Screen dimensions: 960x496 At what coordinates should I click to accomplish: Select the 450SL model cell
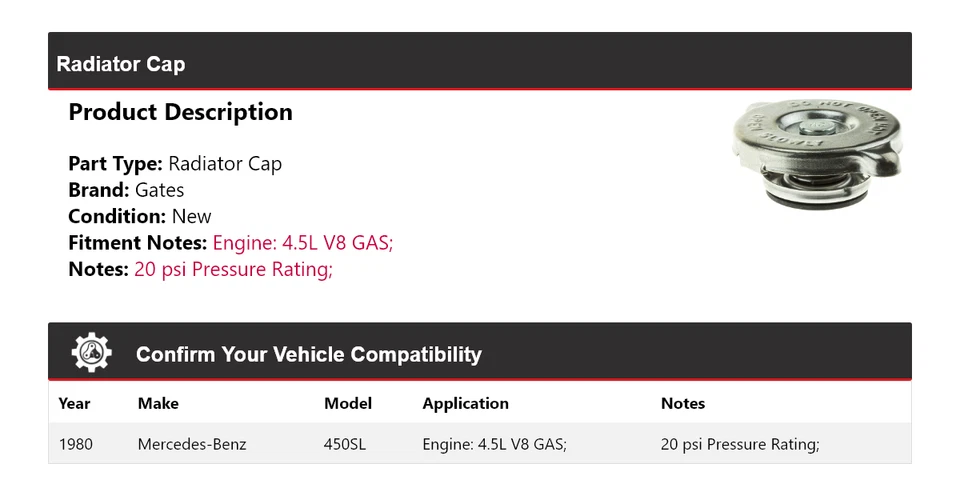tap(345, 444)
